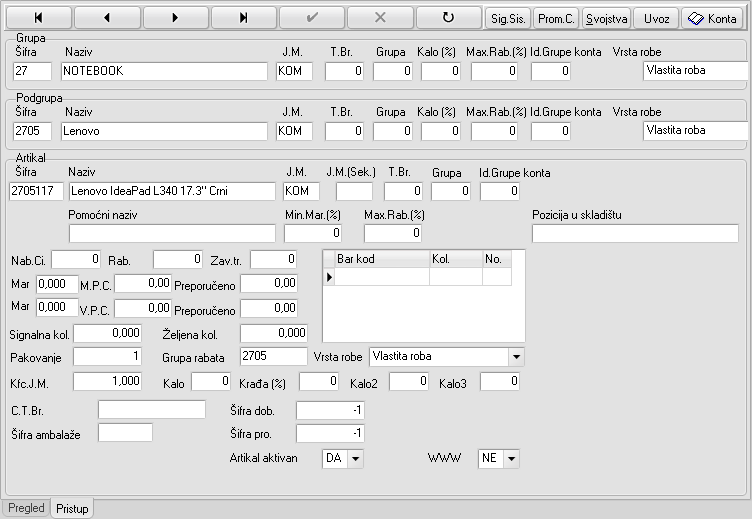The height and width of the screenshot is (519, 752).
Task: Click the Grupa Šifra field showing 27
Action: point(32,71)
